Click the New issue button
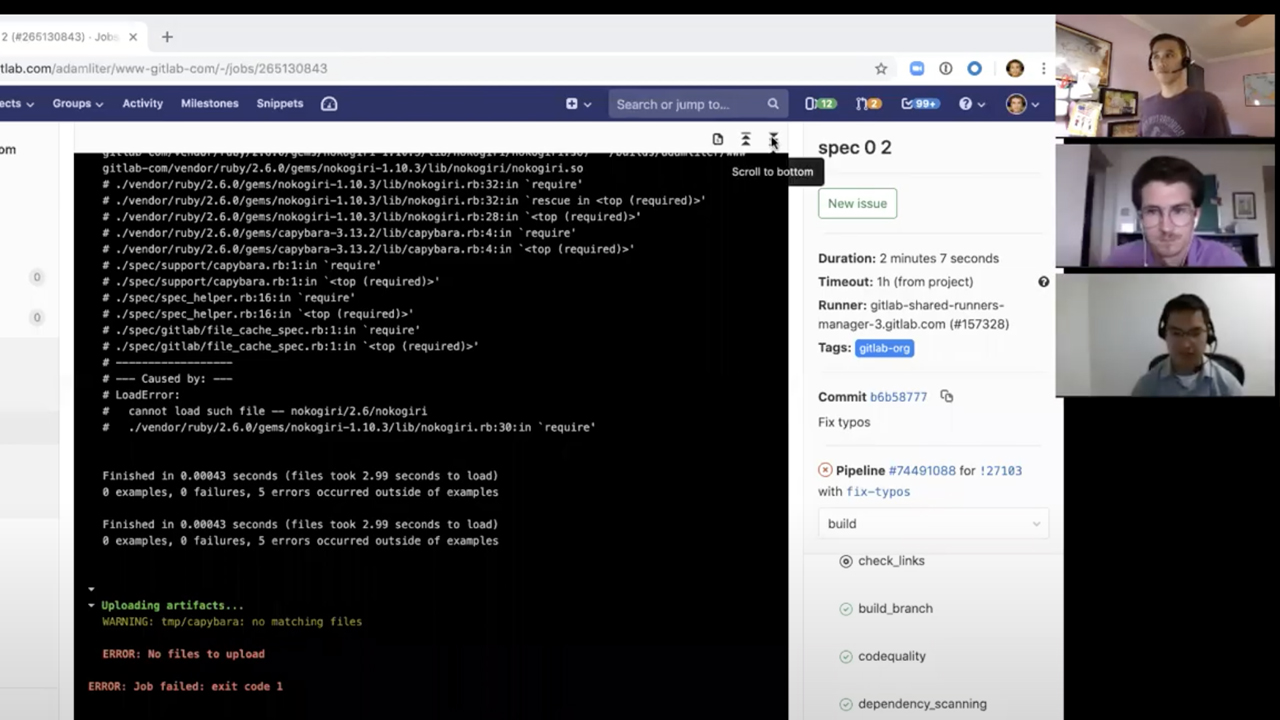 click(857, 203)
